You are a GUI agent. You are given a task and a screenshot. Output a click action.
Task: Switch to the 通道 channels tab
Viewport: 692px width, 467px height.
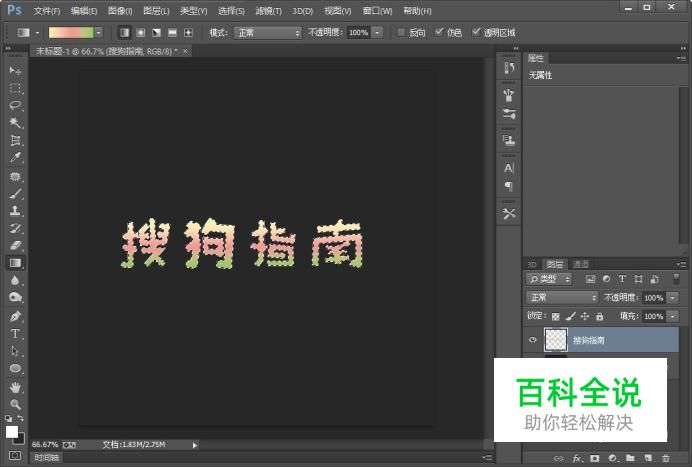pyautogui.click(x=580, y=264)
